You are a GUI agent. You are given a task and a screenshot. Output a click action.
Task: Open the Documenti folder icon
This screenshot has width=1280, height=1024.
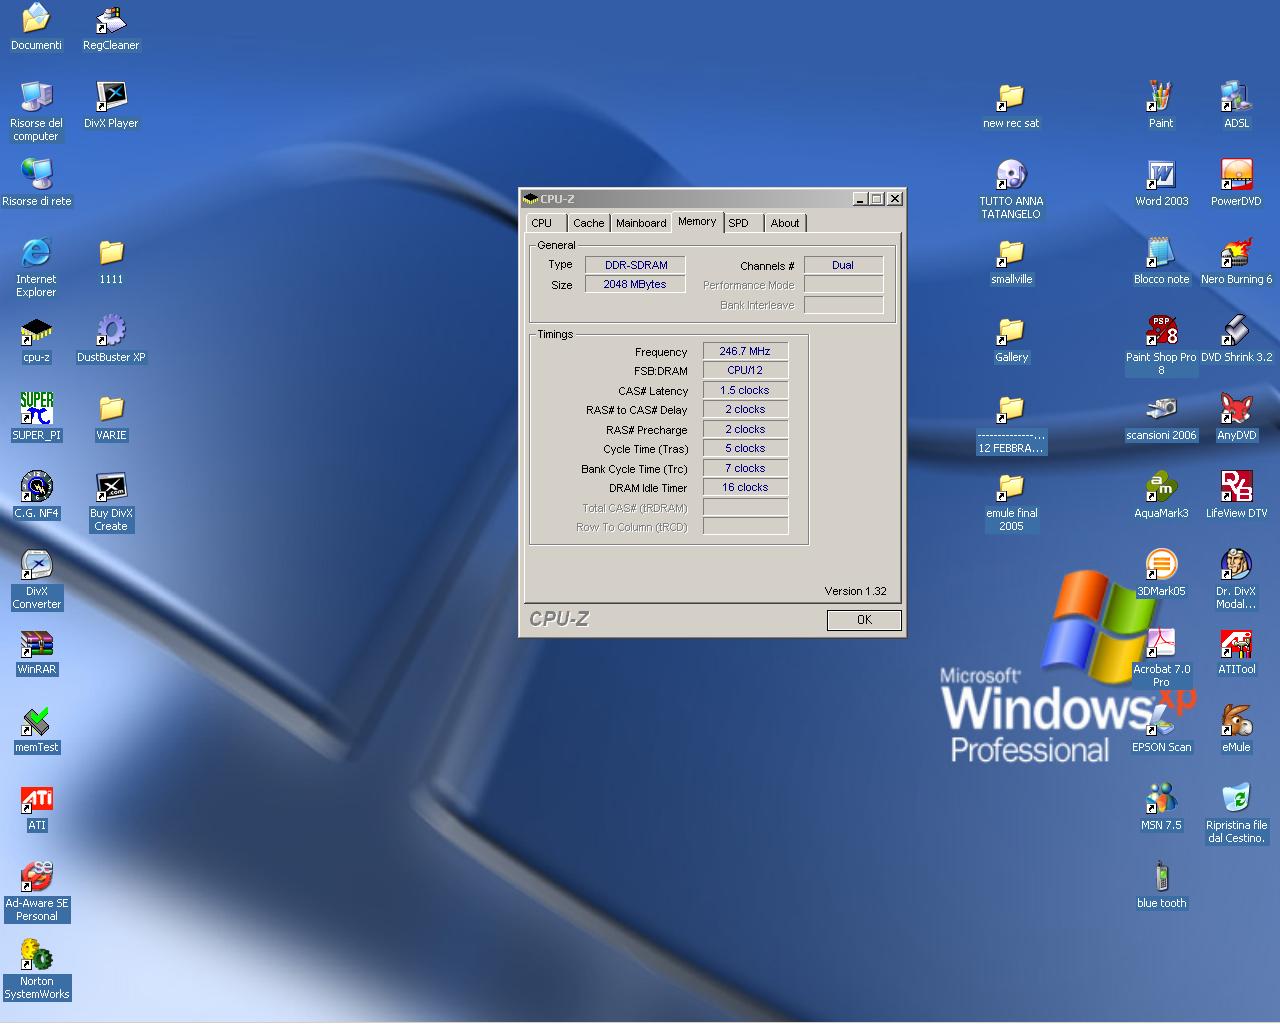[36, 27]
